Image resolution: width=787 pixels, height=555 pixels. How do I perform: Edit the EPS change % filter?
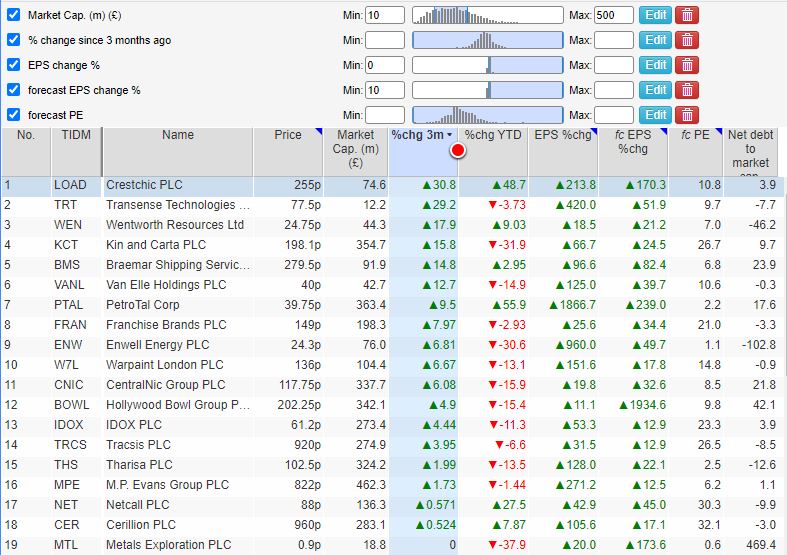(655, 65)
